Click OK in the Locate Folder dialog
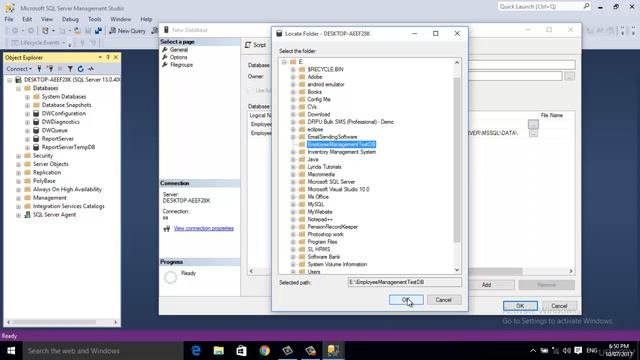 [406, 300]
